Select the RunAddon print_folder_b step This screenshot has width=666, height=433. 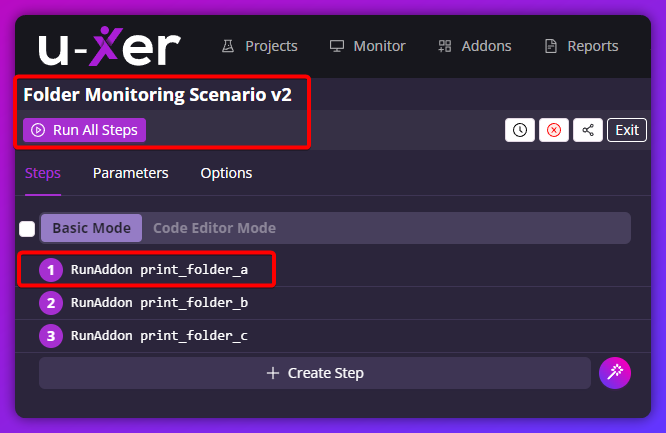point(159,303)
